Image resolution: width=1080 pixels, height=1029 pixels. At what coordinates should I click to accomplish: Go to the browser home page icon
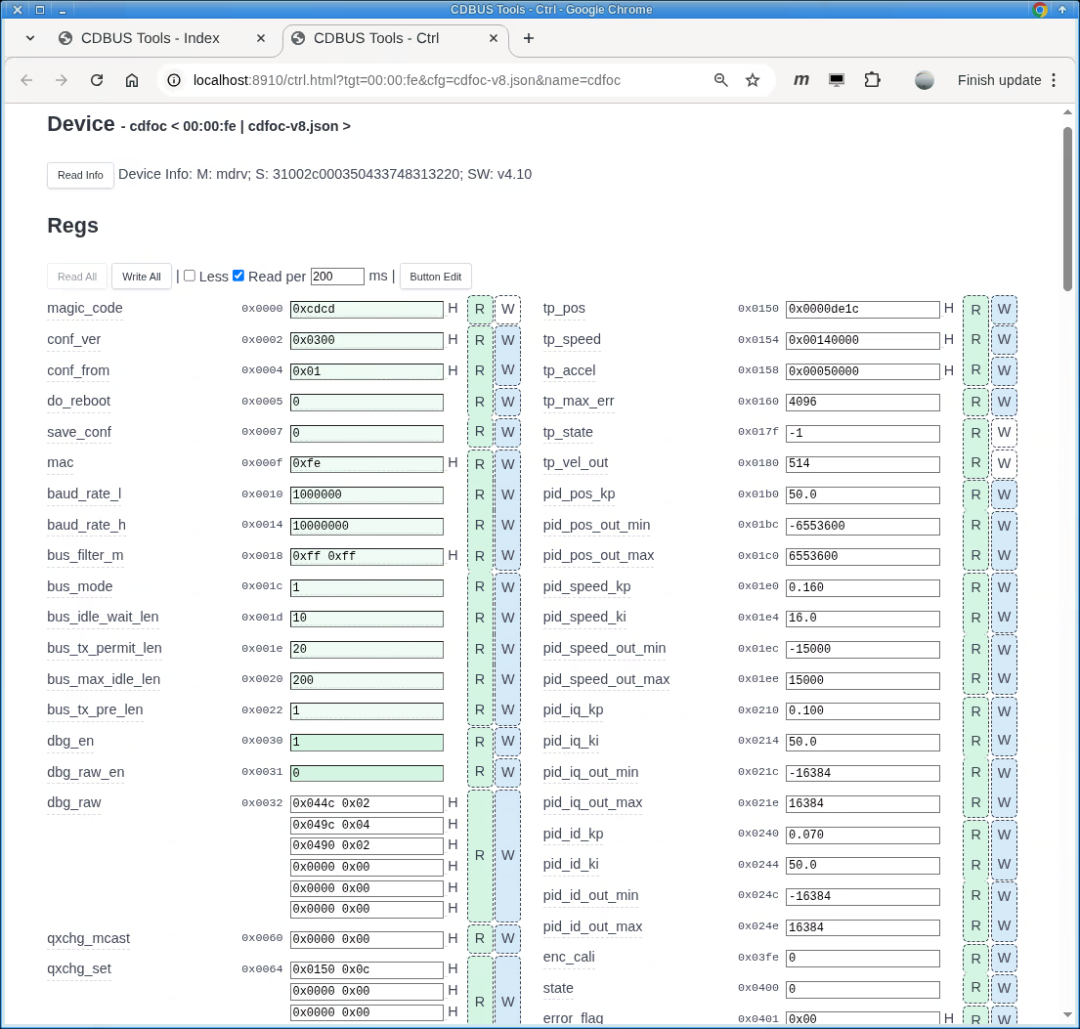click(x=132, y=80)
